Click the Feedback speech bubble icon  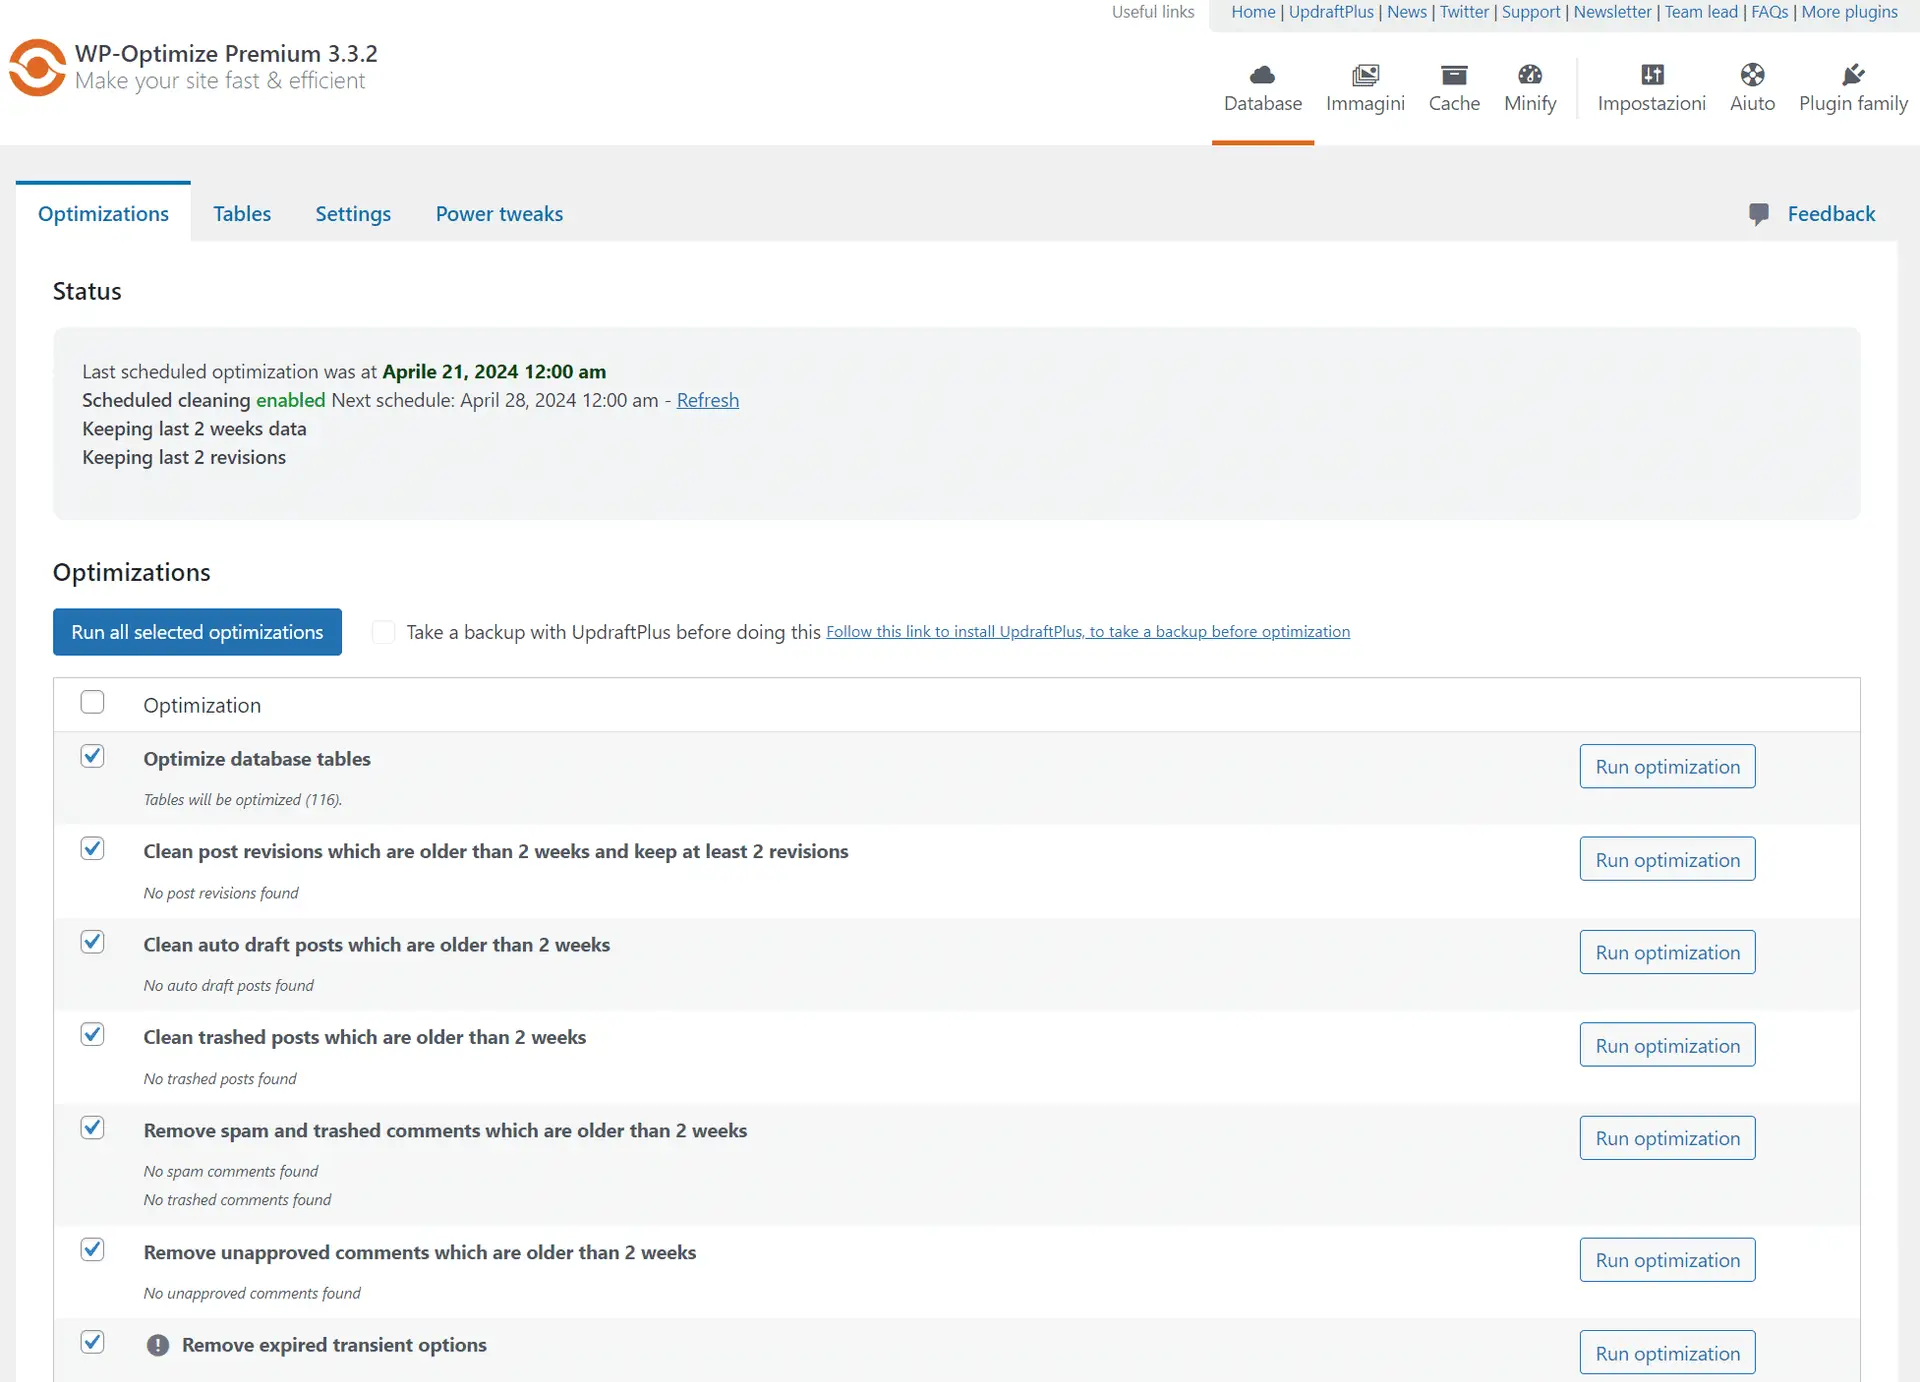[1760, 214]
